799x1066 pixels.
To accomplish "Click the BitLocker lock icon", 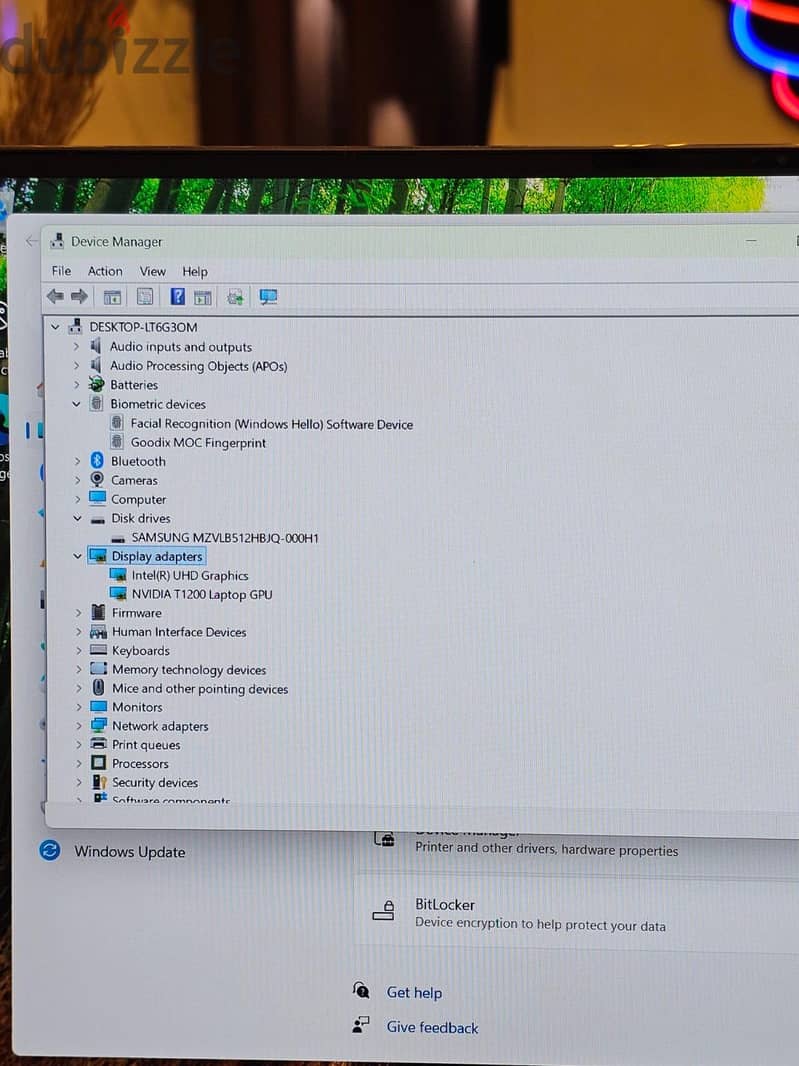I will 384,910.
